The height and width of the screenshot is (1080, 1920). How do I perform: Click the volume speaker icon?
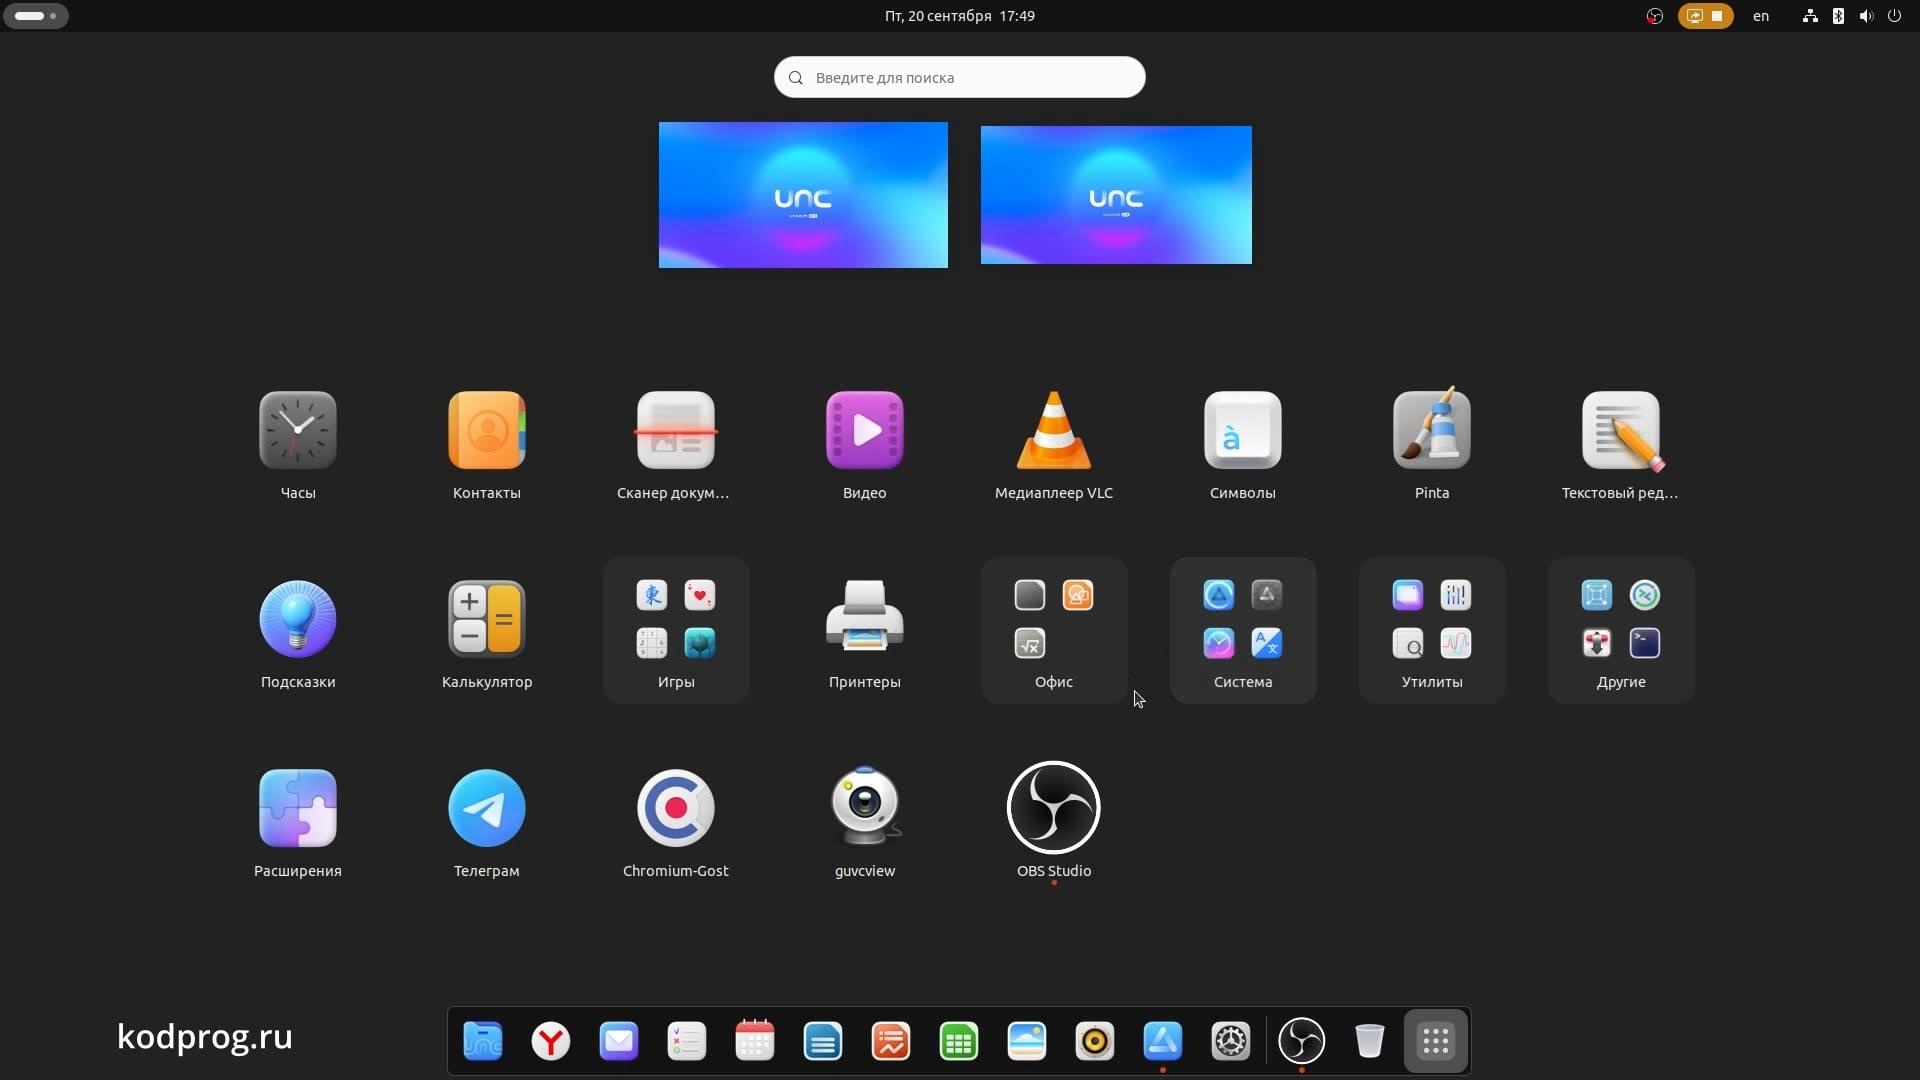[1866, 16]
